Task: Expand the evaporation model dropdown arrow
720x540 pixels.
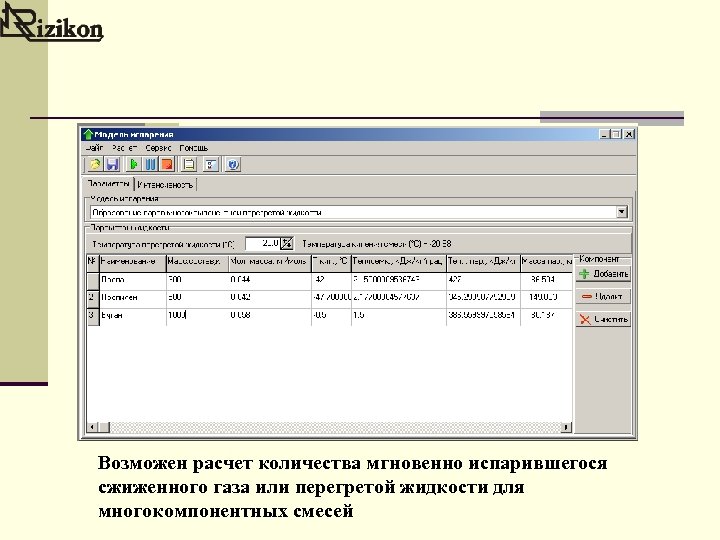Action: point(622,212)
